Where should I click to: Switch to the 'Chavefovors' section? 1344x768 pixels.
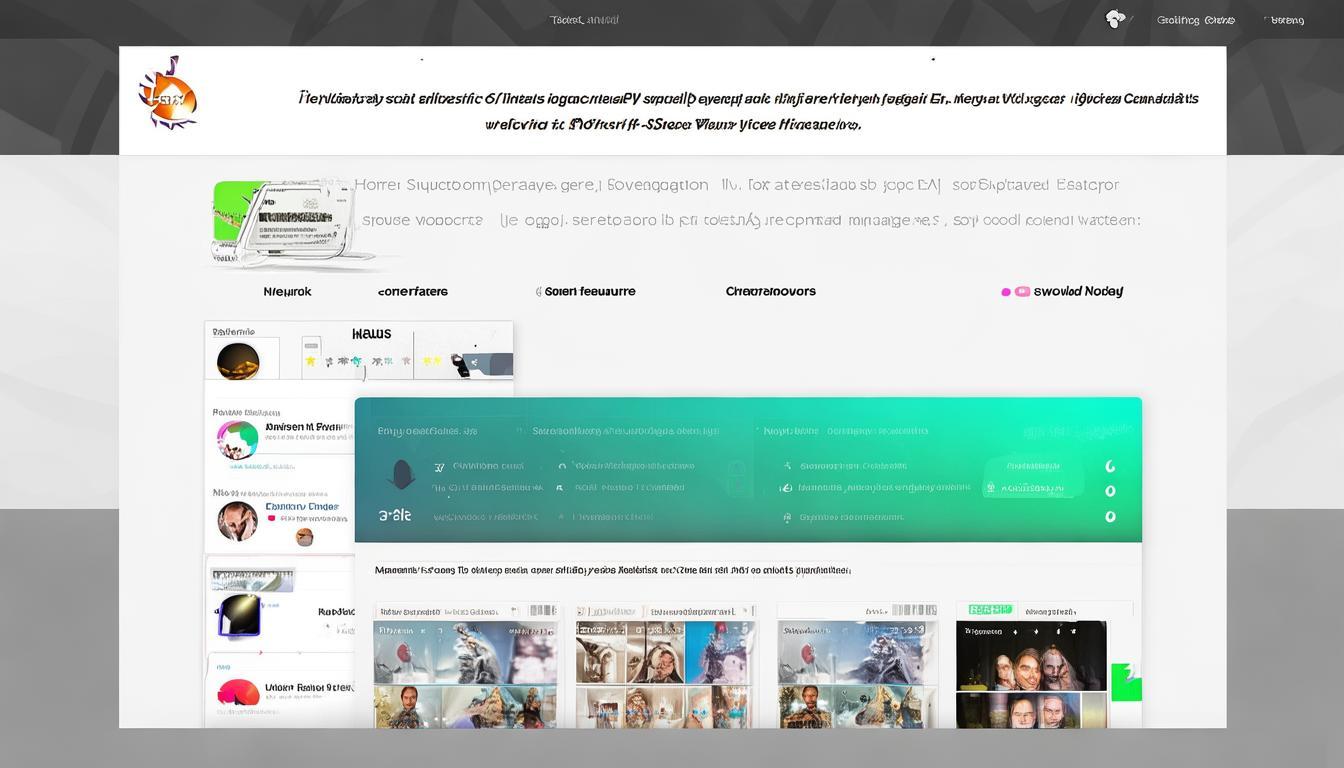tap(770, 291)
